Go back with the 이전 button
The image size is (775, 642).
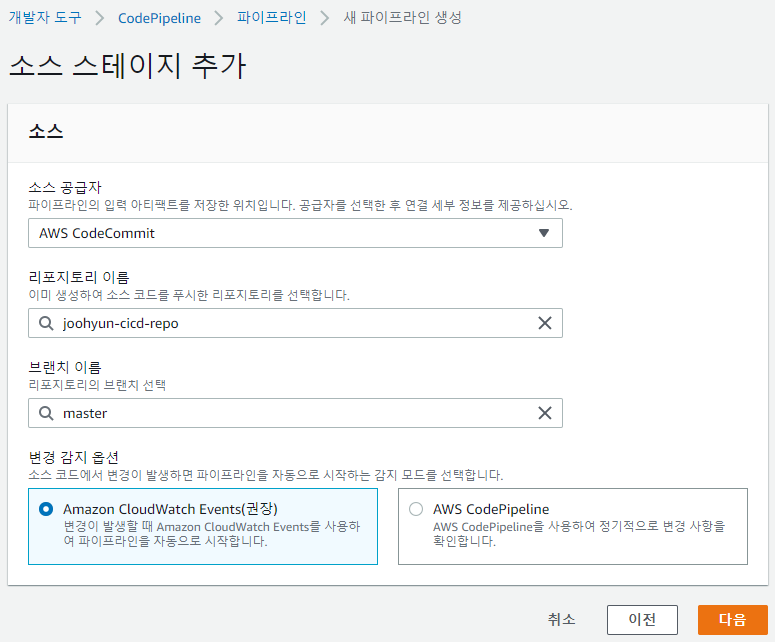642,620
